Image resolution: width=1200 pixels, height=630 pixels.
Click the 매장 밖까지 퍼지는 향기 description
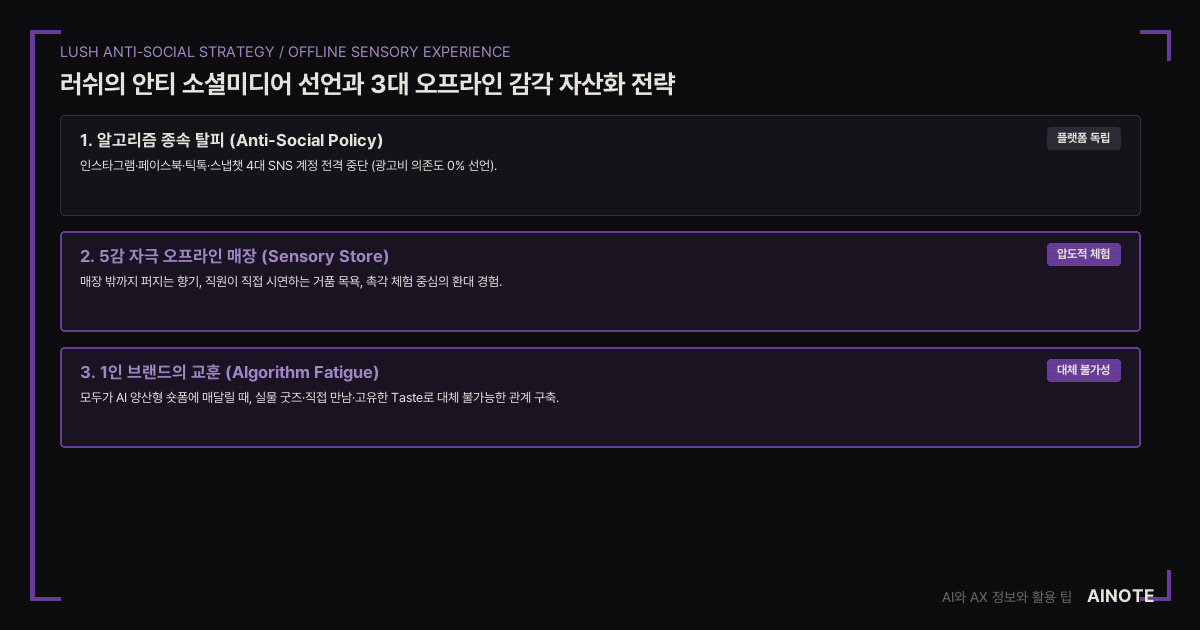click(139, 282)
